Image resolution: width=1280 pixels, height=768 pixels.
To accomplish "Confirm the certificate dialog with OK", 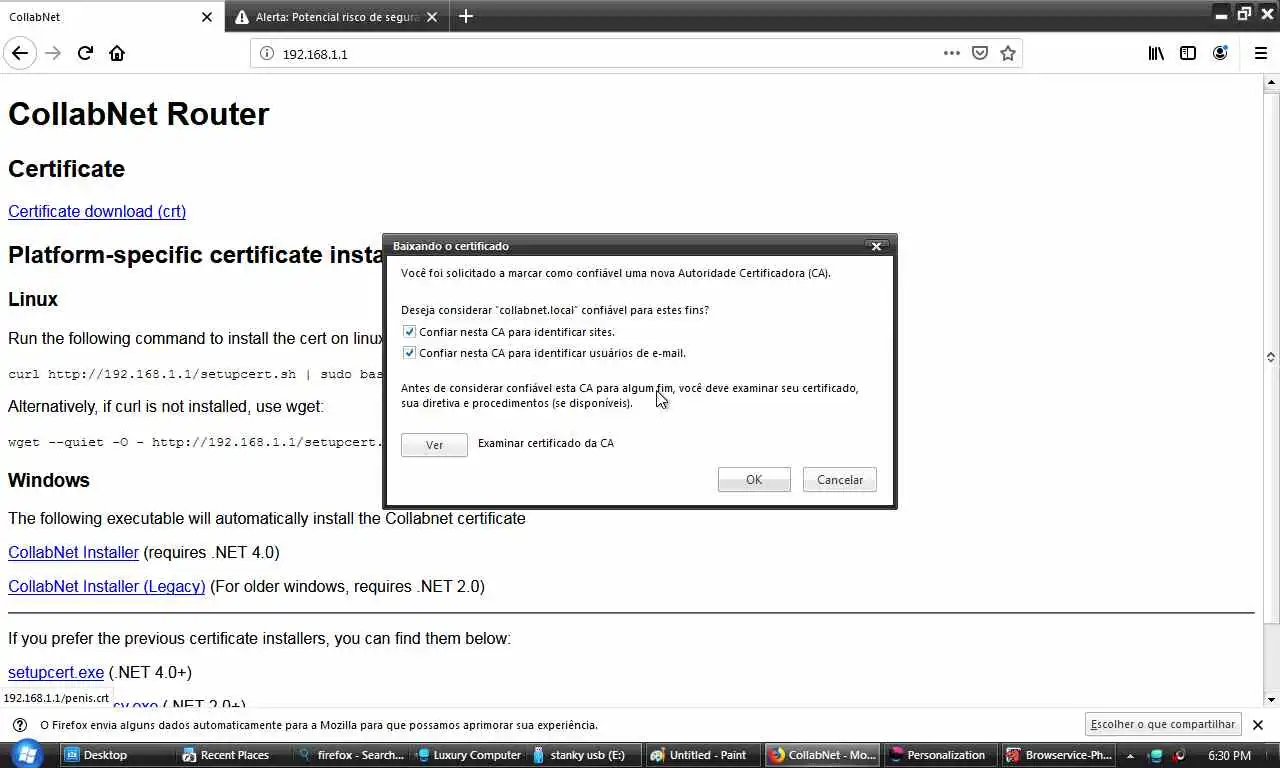I will (754, 480).
